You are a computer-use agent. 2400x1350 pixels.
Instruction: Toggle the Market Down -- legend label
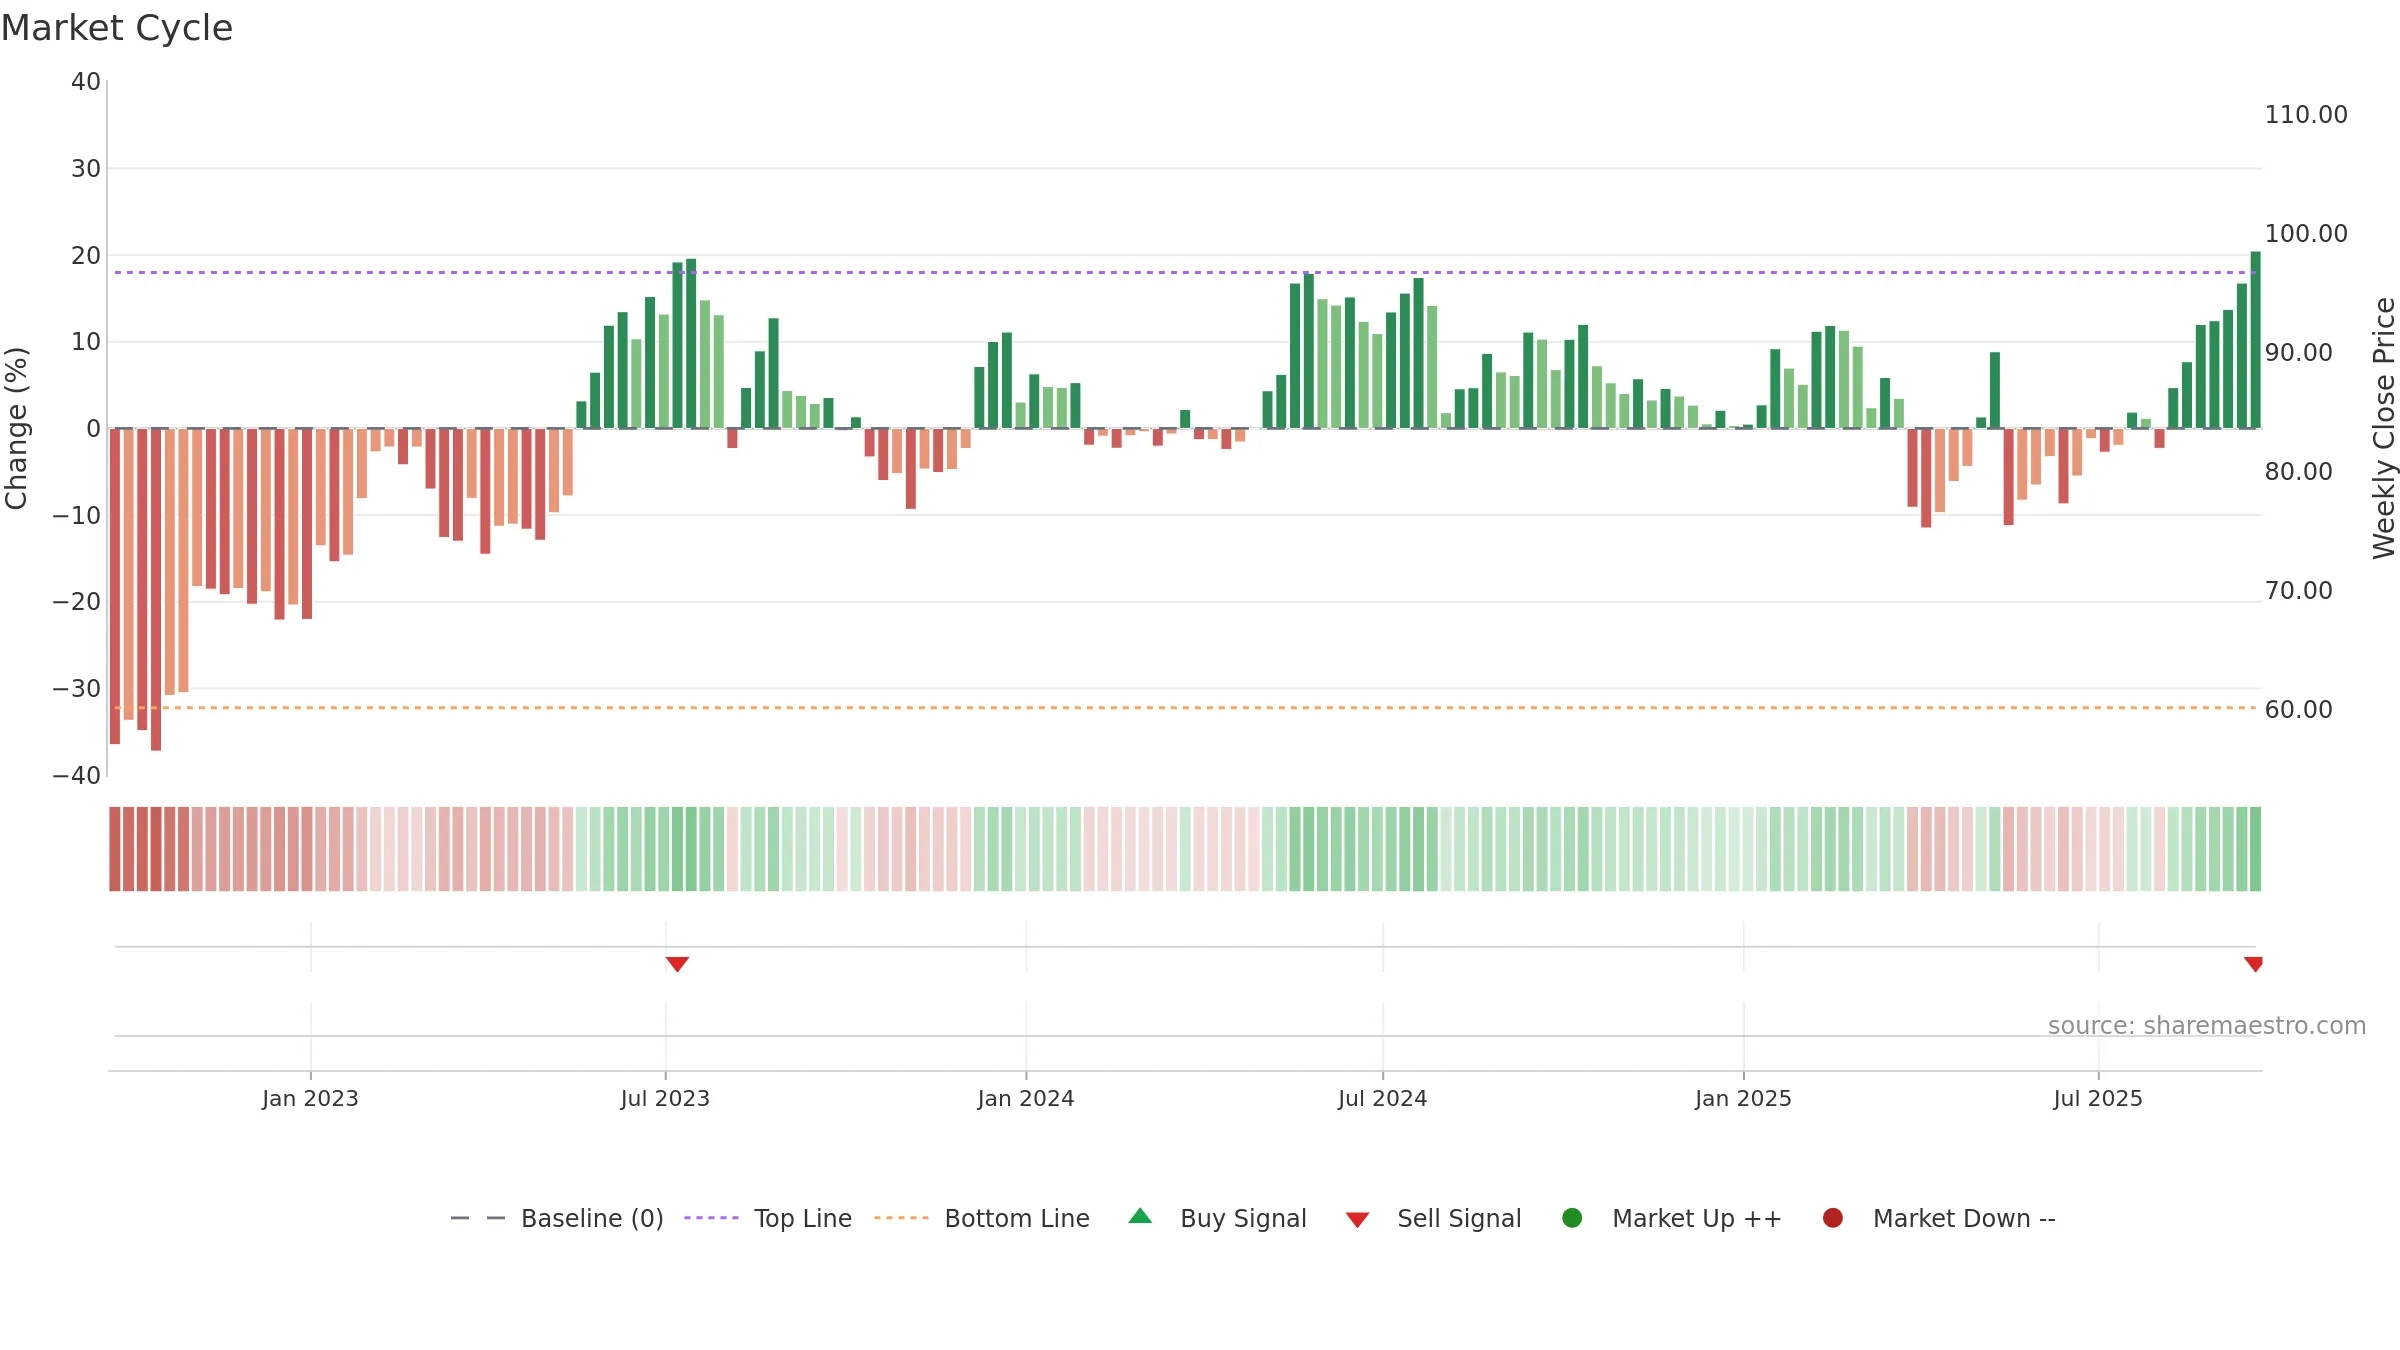point(1964,1218)
